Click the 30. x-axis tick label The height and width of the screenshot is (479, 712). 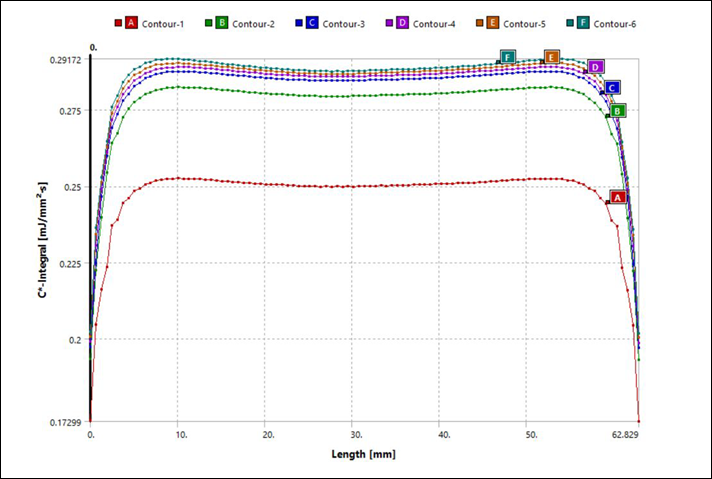(356, 435)
